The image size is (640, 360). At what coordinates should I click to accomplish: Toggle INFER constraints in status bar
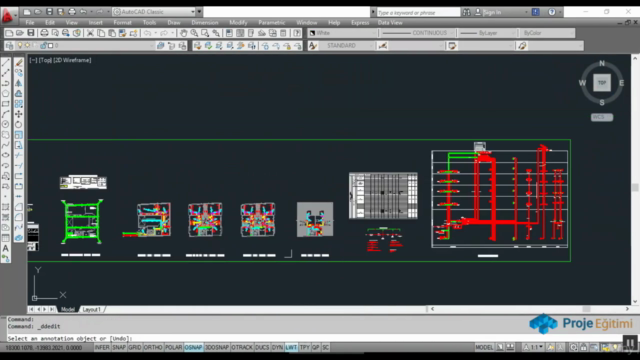[x=102, y=347]
